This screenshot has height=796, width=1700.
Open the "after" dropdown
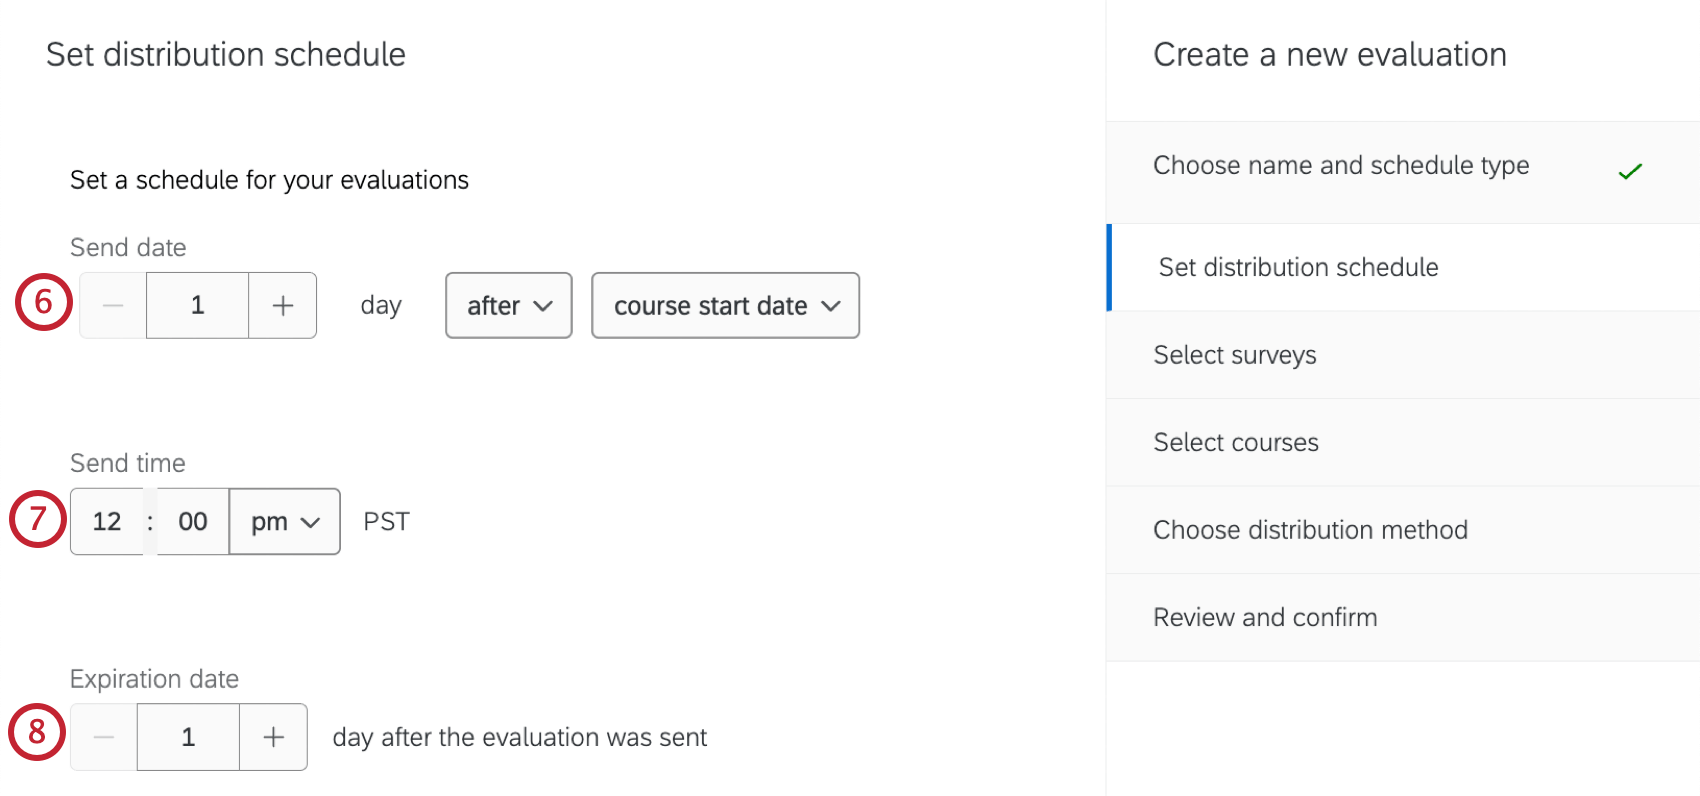507,305
